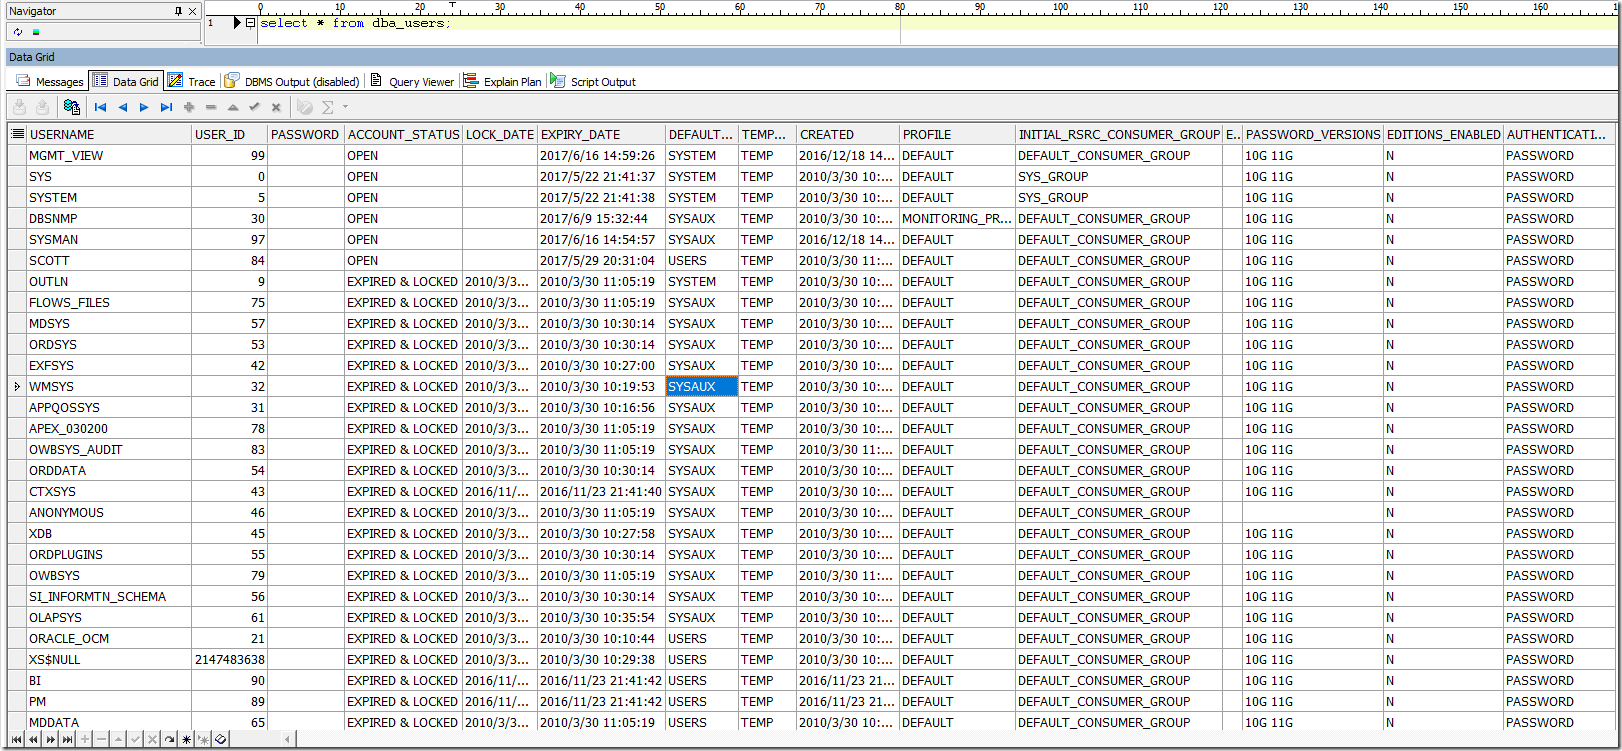
Task: Sort by PROFILE column header
Action: pos(957,134)
